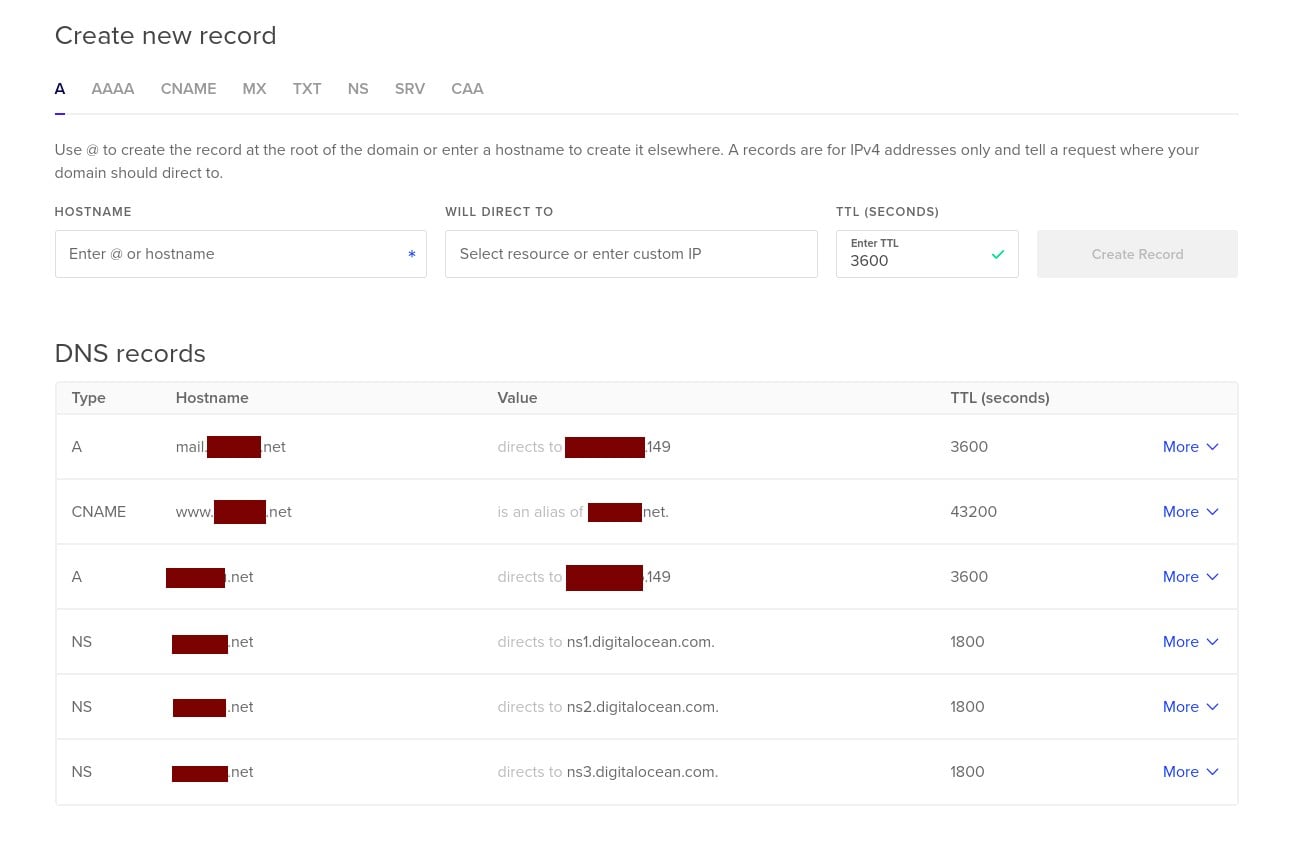Image resolution: width=1306 pixels, height=844 pixels.
Task: Click the Enter TTL field
Action: click(x=910, y=260)
